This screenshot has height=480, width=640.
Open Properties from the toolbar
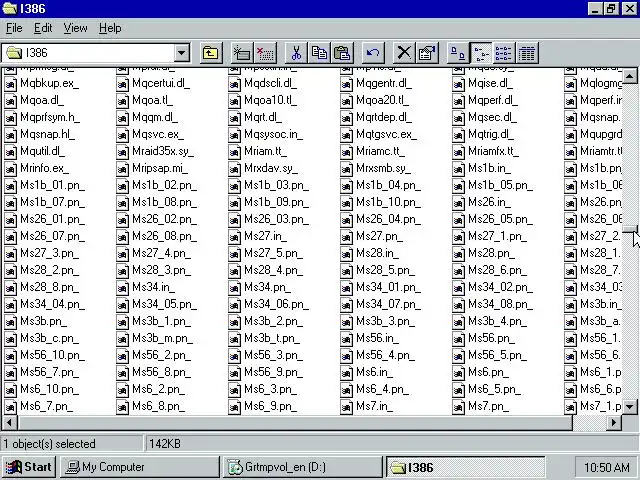427,53
